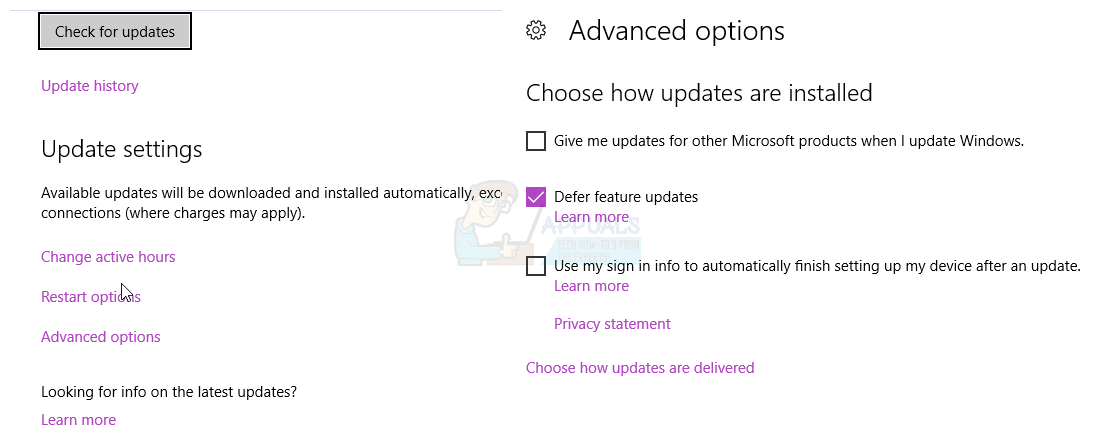Click the Update settings heading
Image resolution: width=1094 pixels, height=444 pixels.
coord(122,149)
